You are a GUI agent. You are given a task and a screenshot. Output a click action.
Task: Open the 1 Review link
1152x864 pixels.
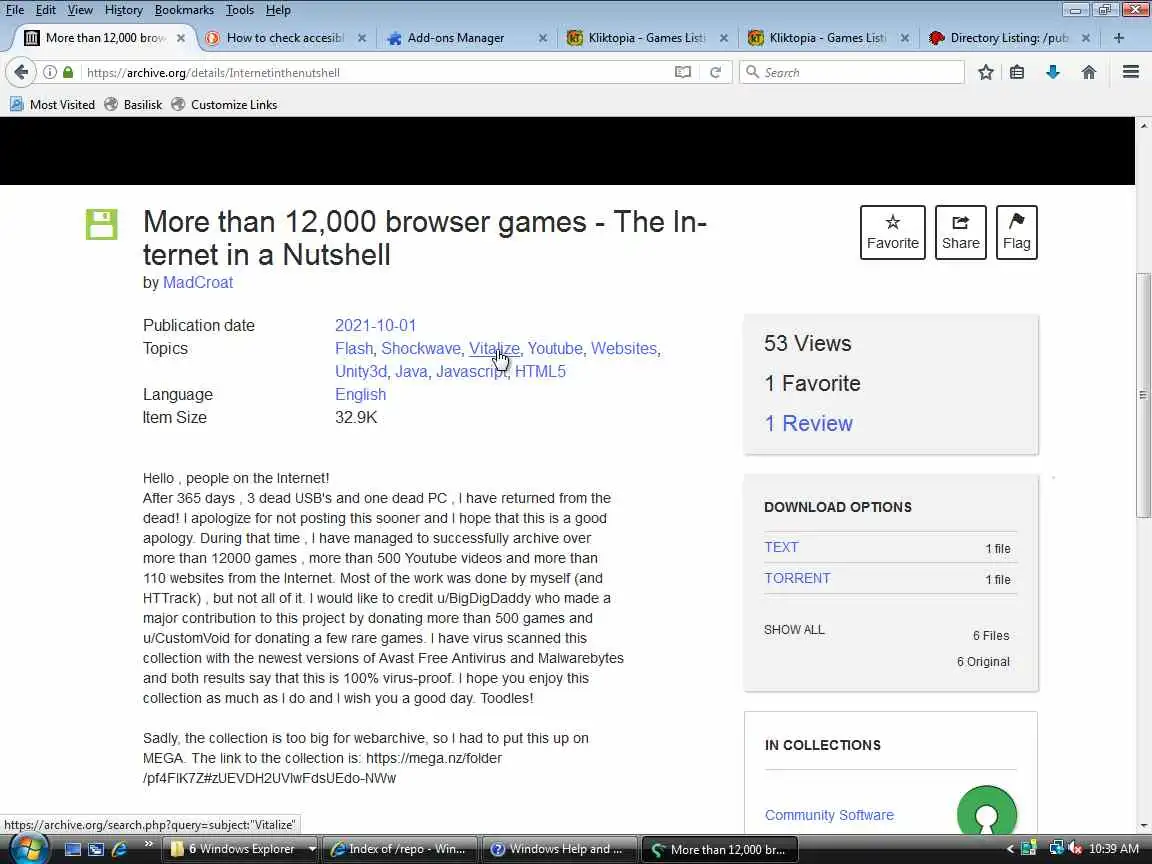pyautogui.click(x=808, y=423)
